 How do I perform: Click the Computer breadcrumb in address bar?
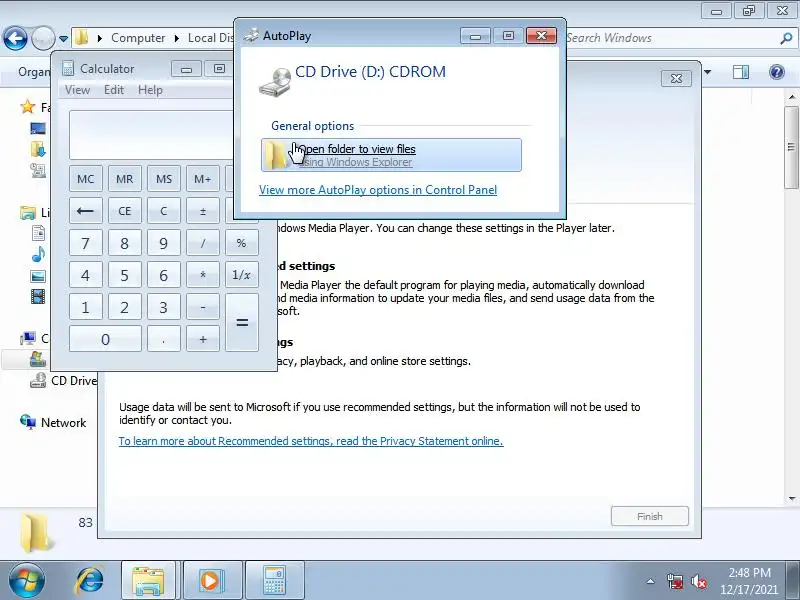pyautogui.click(x=138, y=38)
